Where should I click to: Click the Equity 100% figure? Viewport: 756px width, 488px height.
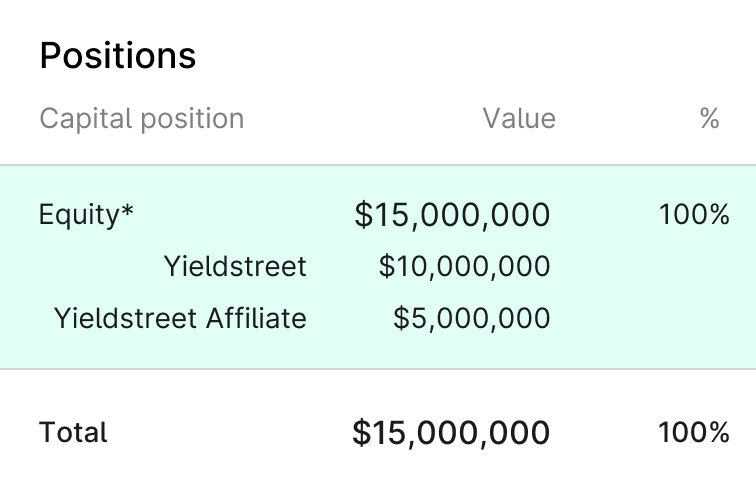[694, 214]
